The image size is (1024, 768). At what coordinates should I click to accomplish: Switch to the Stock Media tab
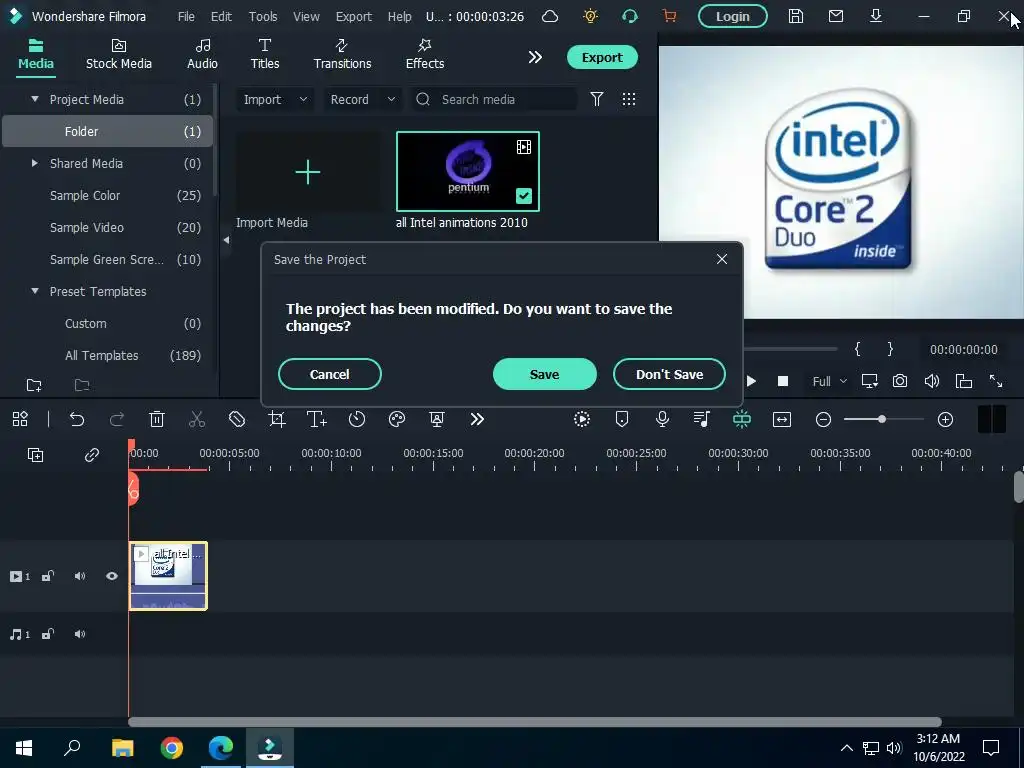(119, 55)
